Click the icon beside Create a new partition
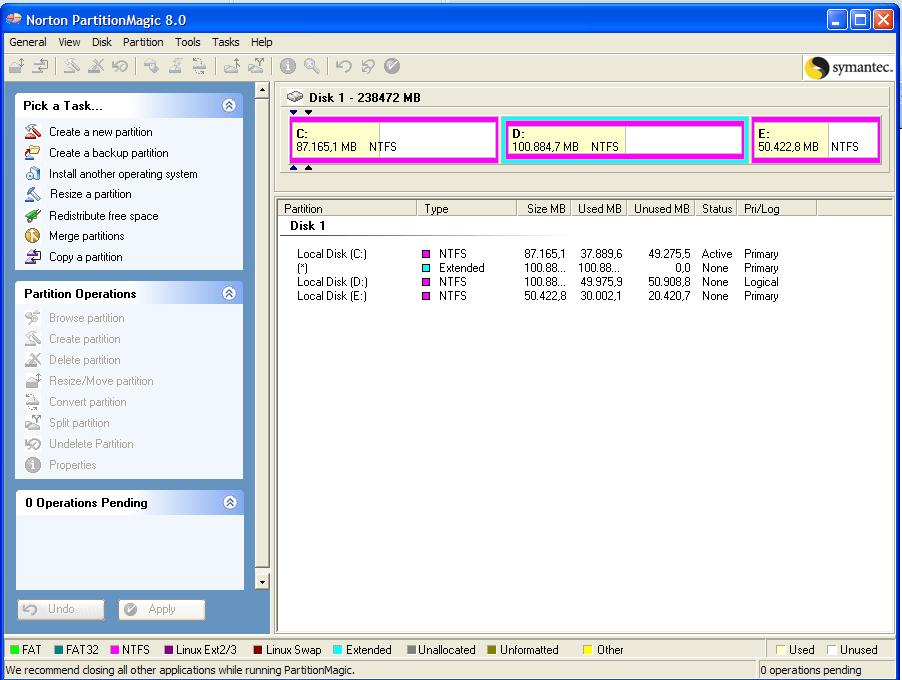 [33, 132]
